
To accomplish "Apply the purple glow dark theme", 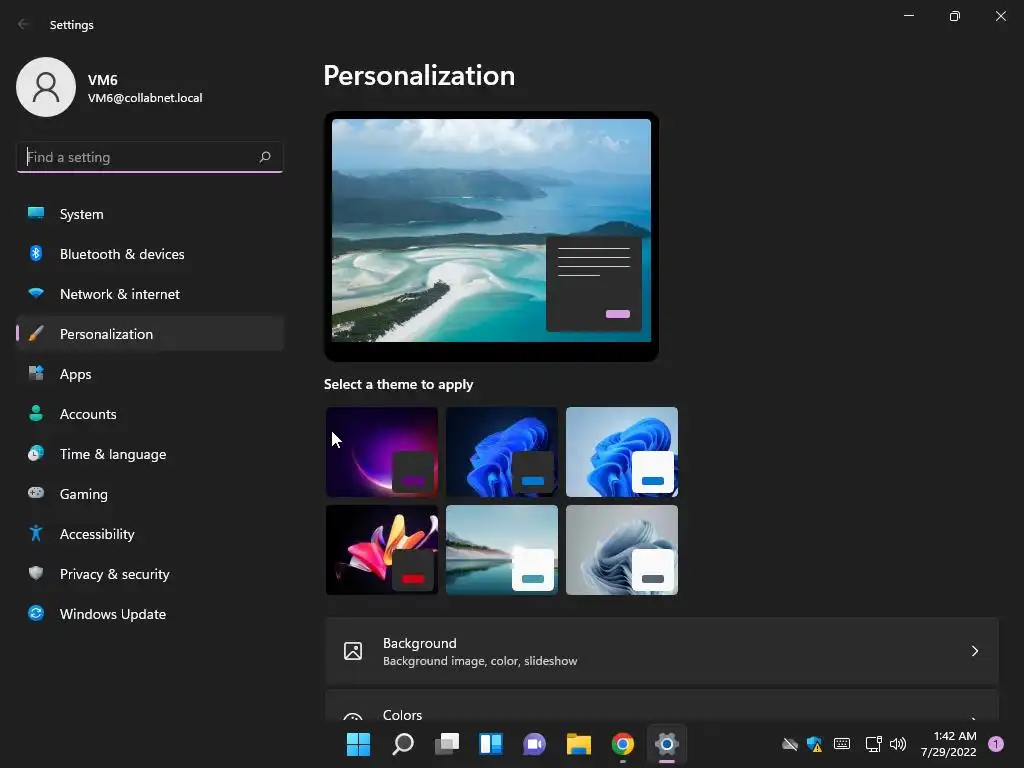I will pyautogui.click(x=382, y=452).
